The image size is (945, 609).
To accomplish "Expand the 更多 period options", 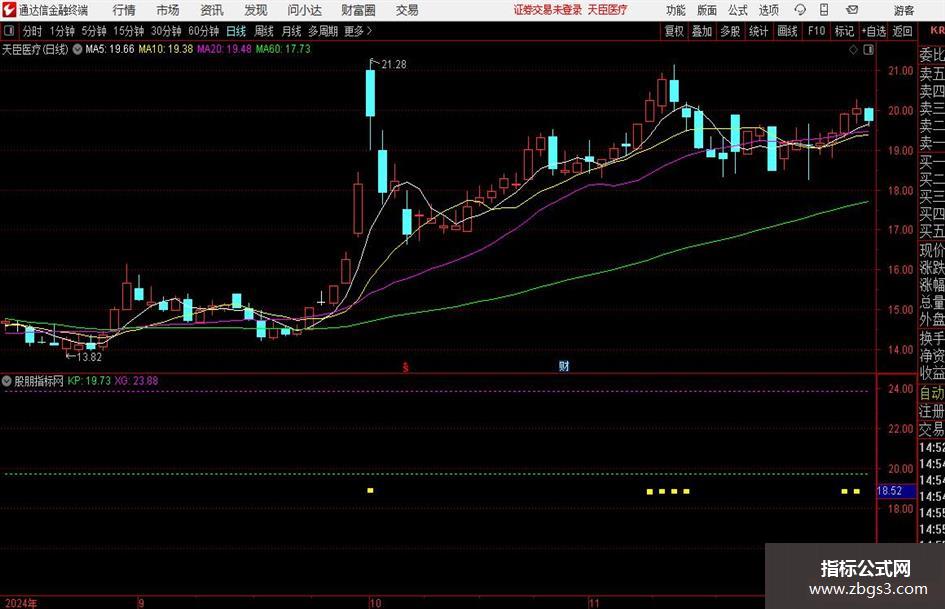I will 358,31.
